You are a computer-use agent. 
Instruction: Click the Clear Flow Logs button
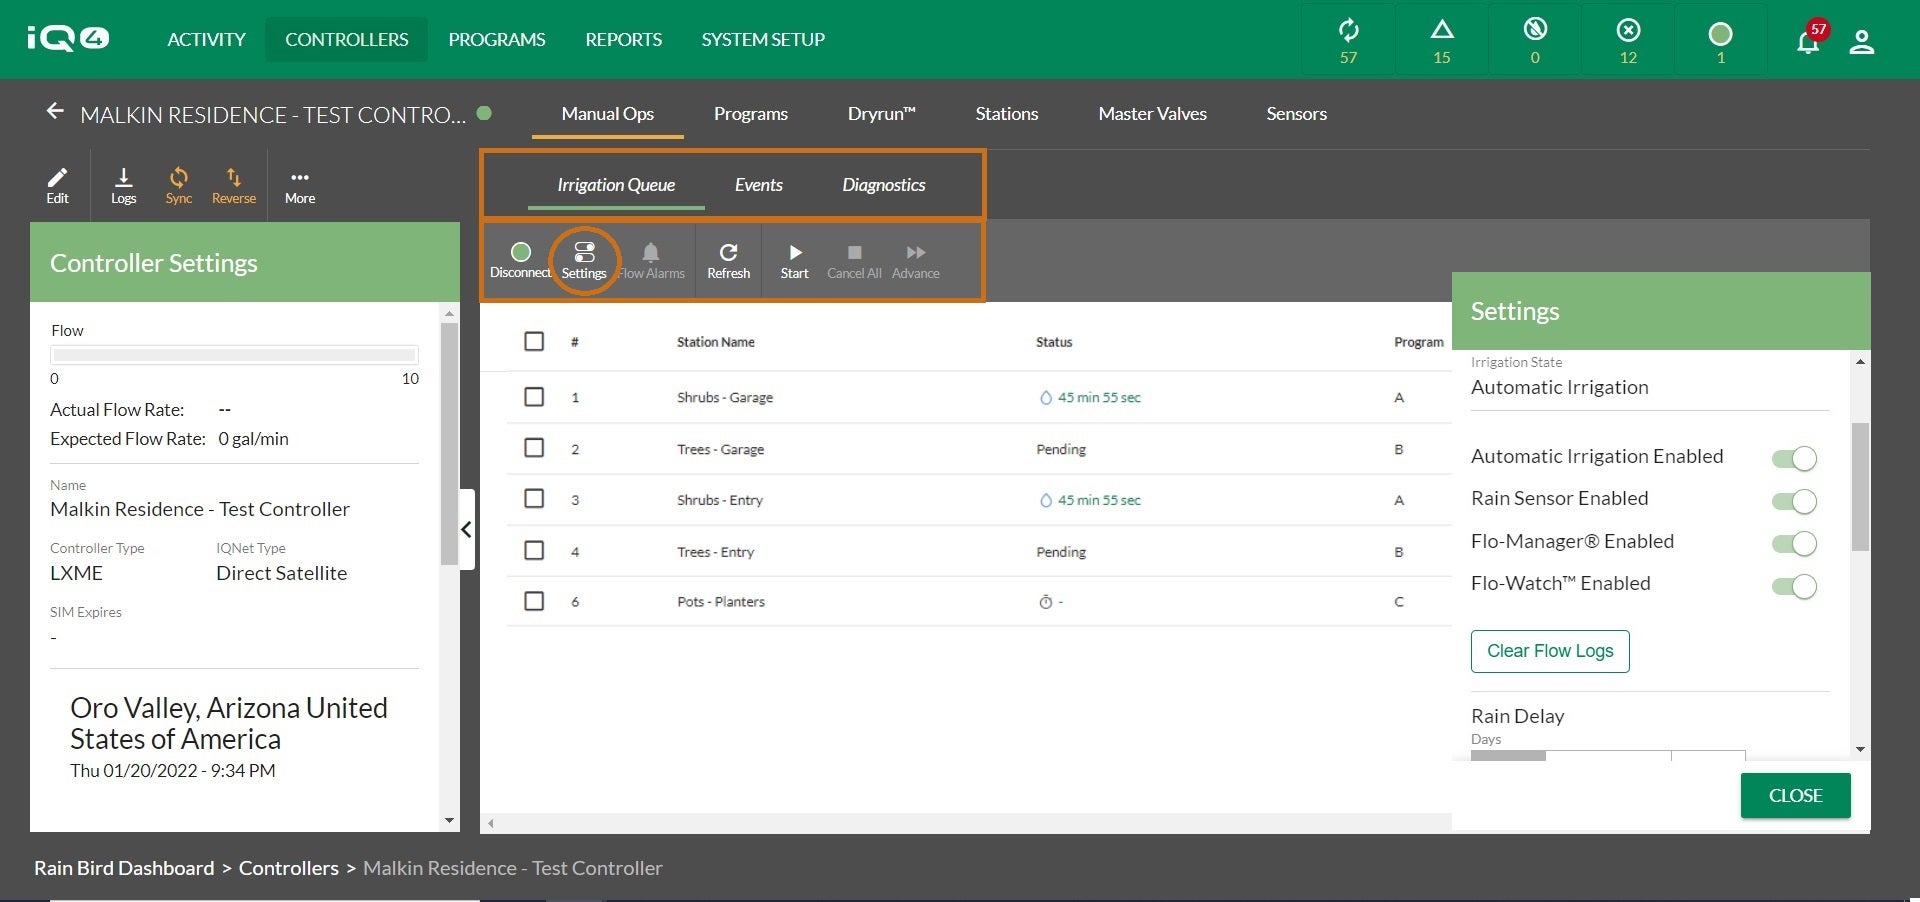1550,651
